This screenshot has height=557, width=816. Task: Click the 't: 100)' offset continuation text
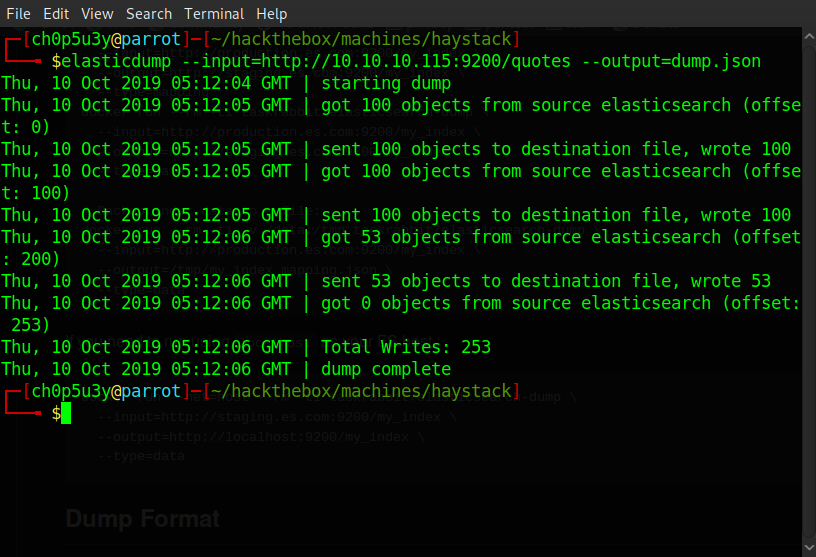point(35,193)
